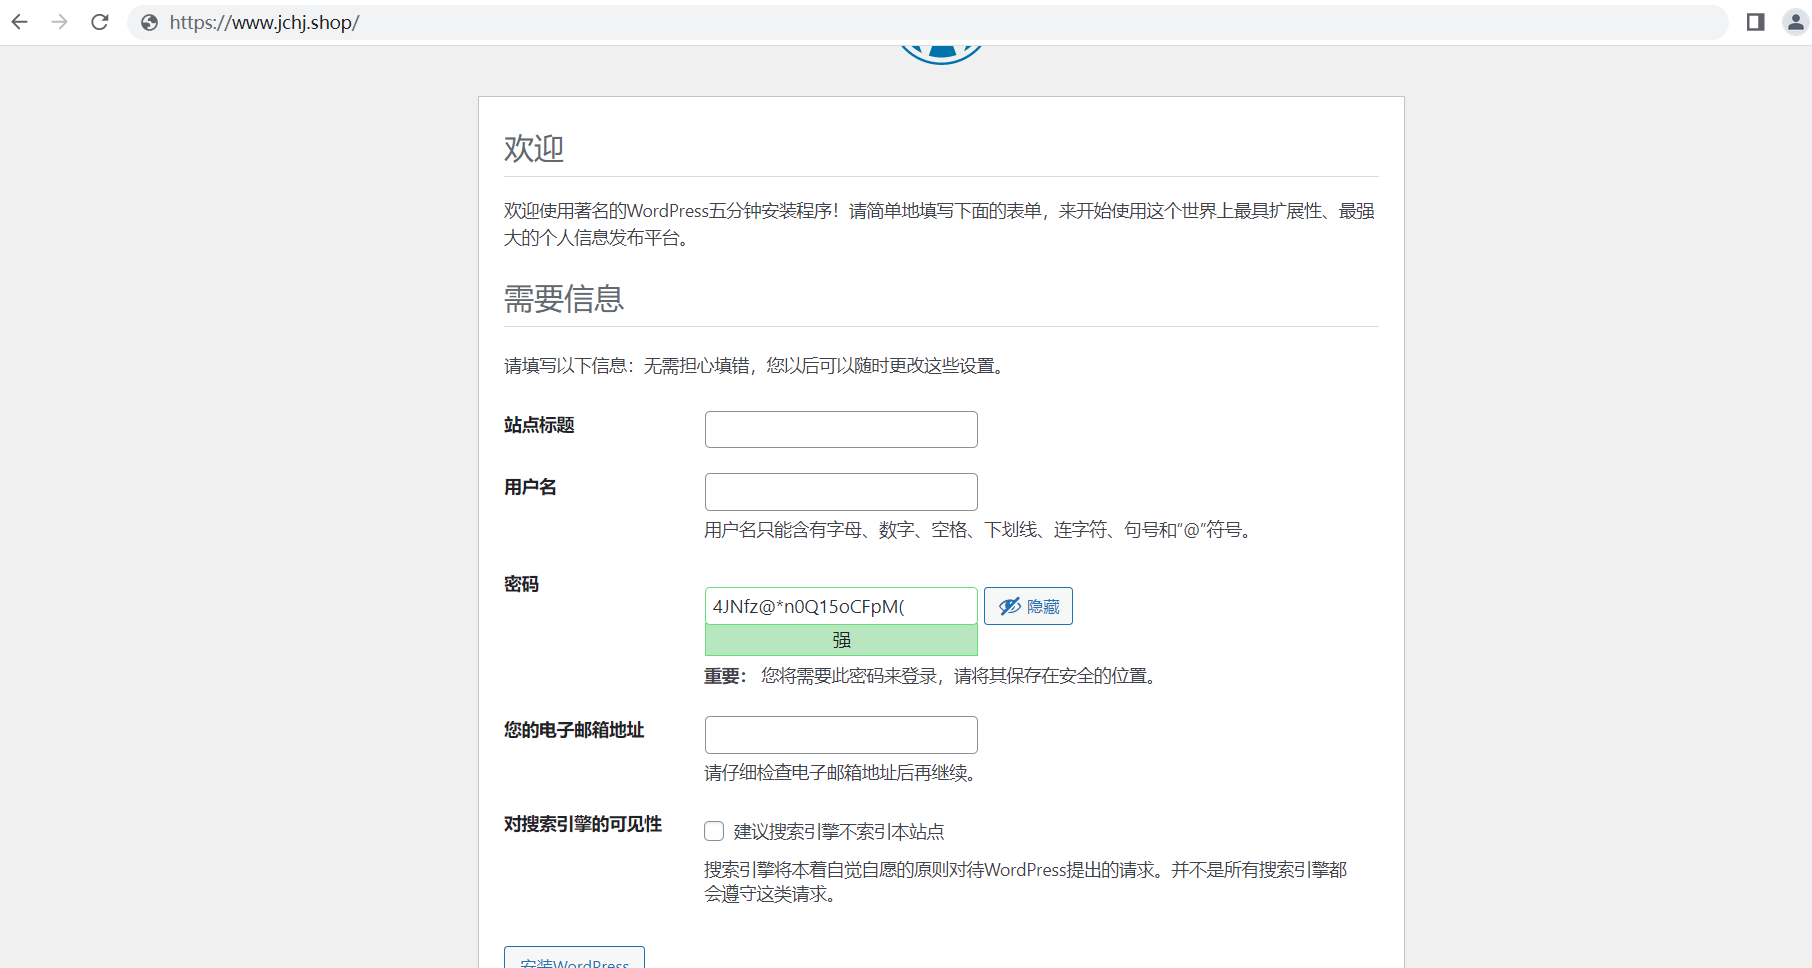Open the browser side panel icon

point(1755,22)
